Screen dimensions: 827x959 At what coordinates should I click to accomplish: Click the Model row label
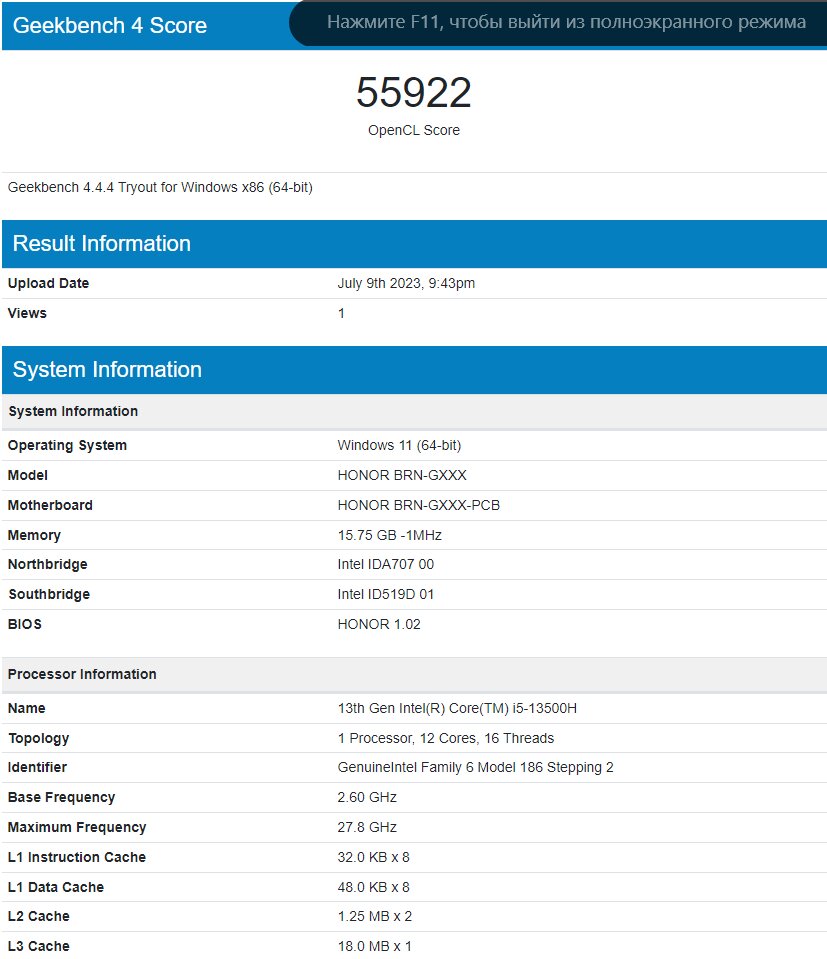[28, 475]
